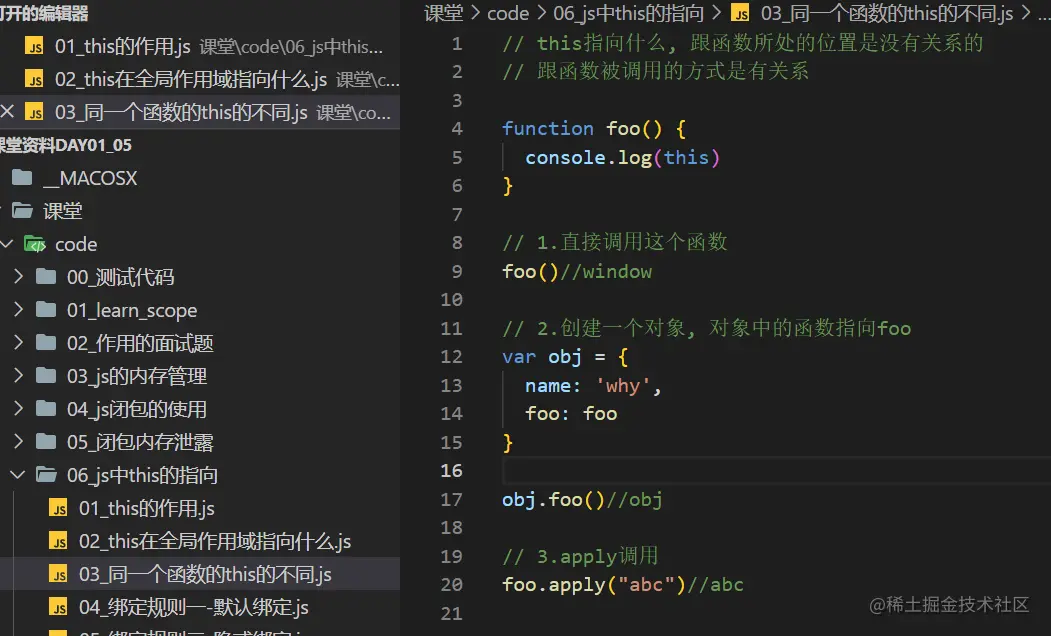Click JS icon of 03_同一个函数 in open editors
1051x636 pixels.
click(34, 112)
